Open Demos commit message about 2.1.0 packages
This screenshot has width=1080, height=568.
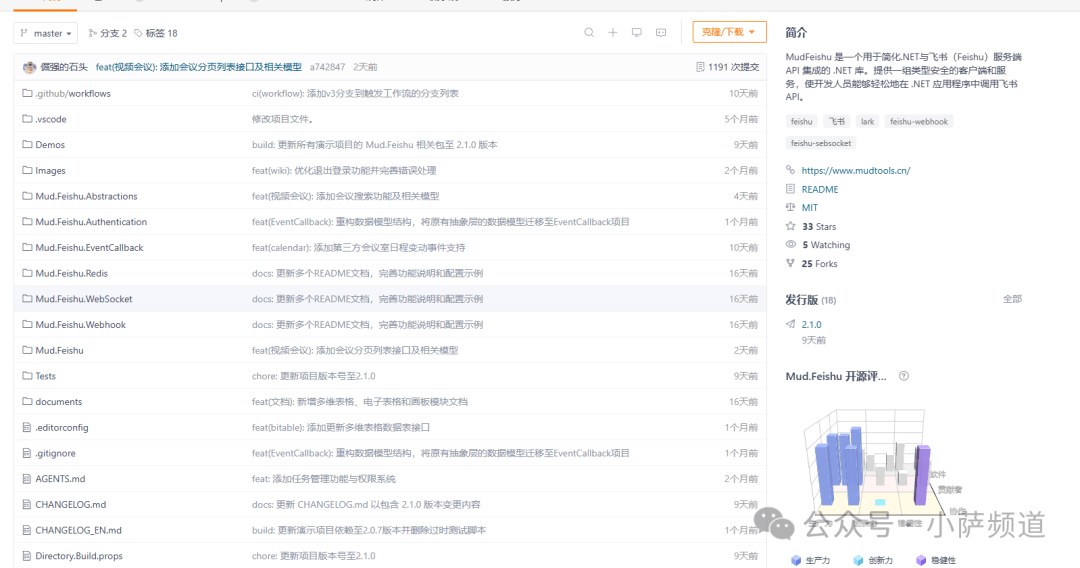pos(374,145)
